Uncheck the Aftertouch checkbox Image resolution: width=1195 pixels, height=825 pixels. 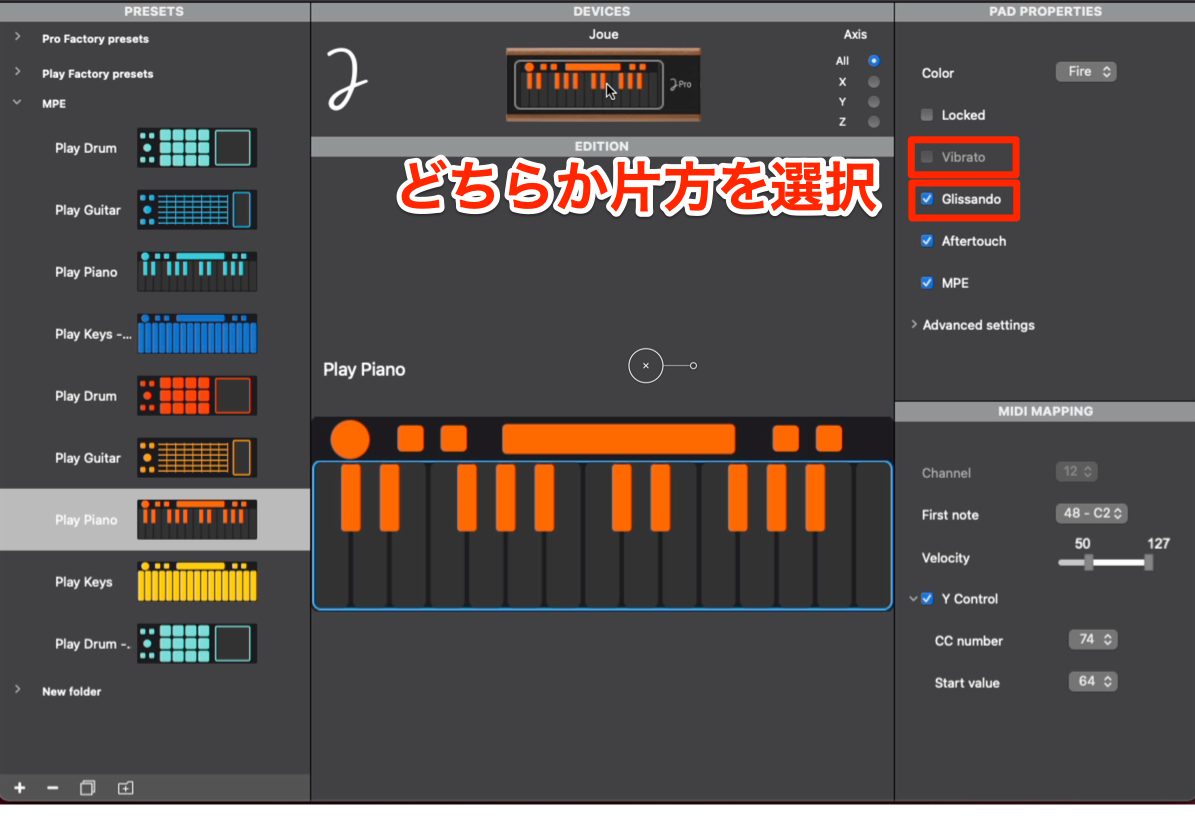tap(927, 241)
